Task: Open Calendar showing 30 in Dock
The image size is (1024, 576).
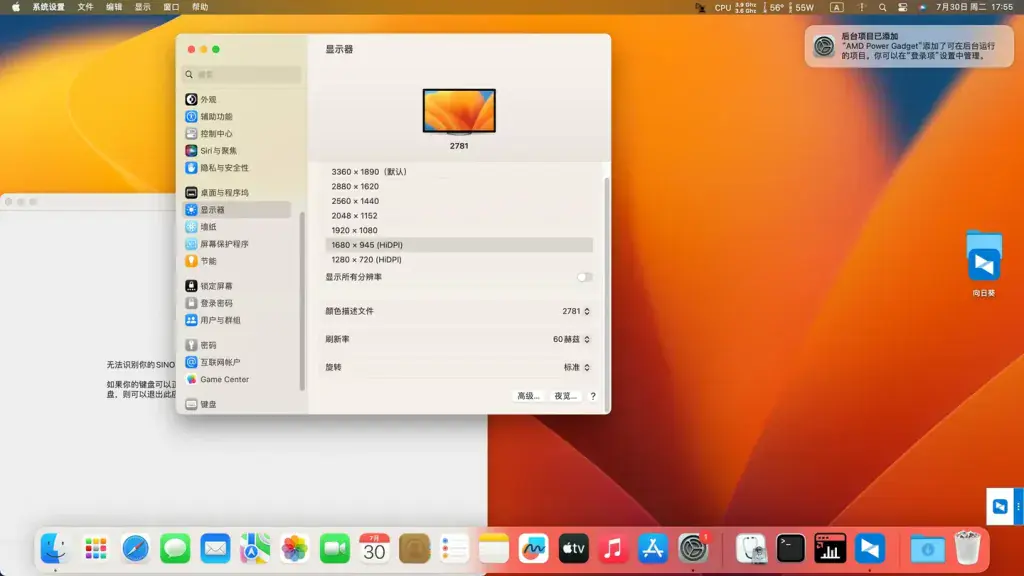Action: 374,549
